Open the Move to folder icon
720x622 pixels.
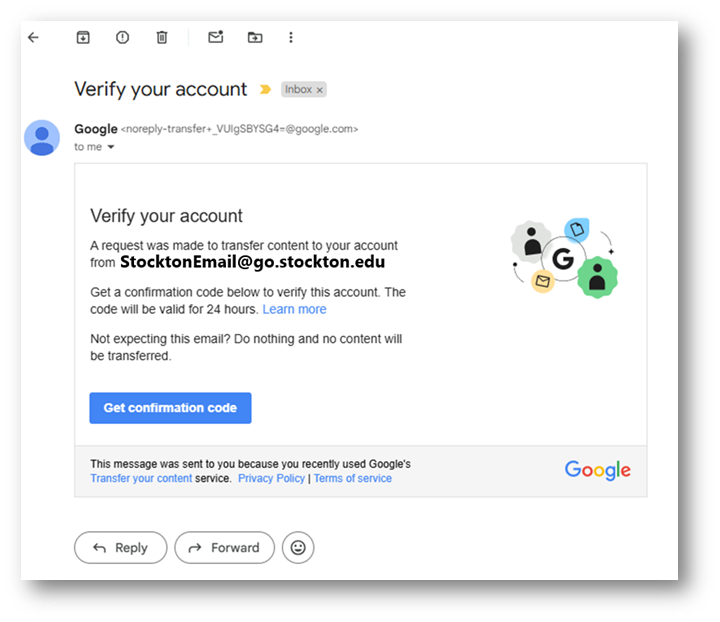(255, 37)
